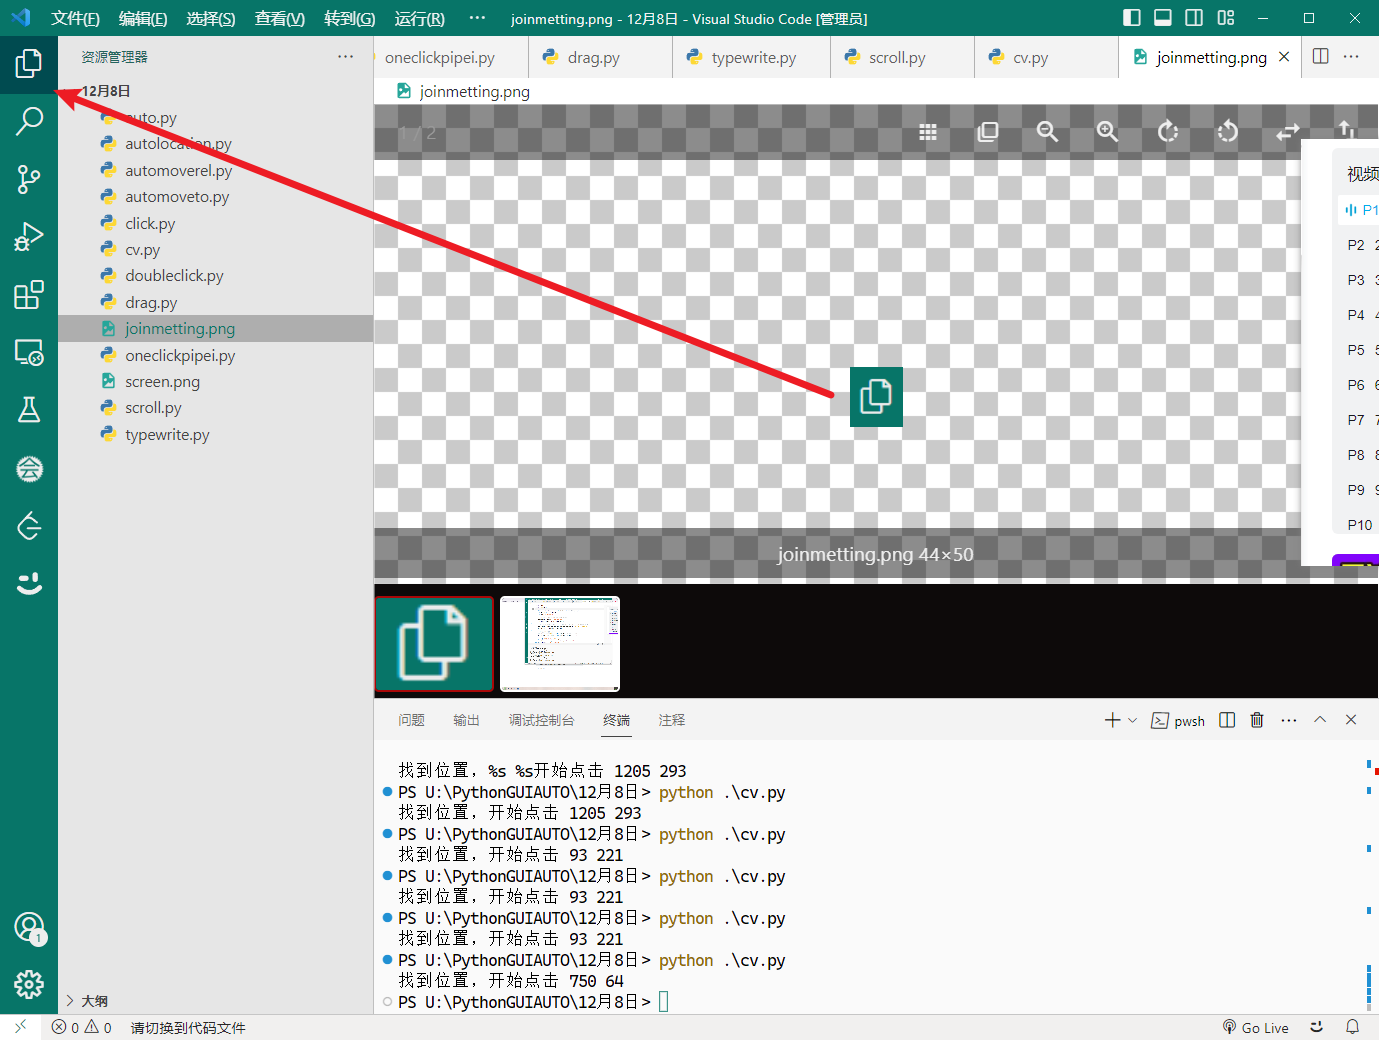Image resolution: width=1379 pixels, height=1040 pixels.
Task: Open the Extensions view
Action: point(29,295)
